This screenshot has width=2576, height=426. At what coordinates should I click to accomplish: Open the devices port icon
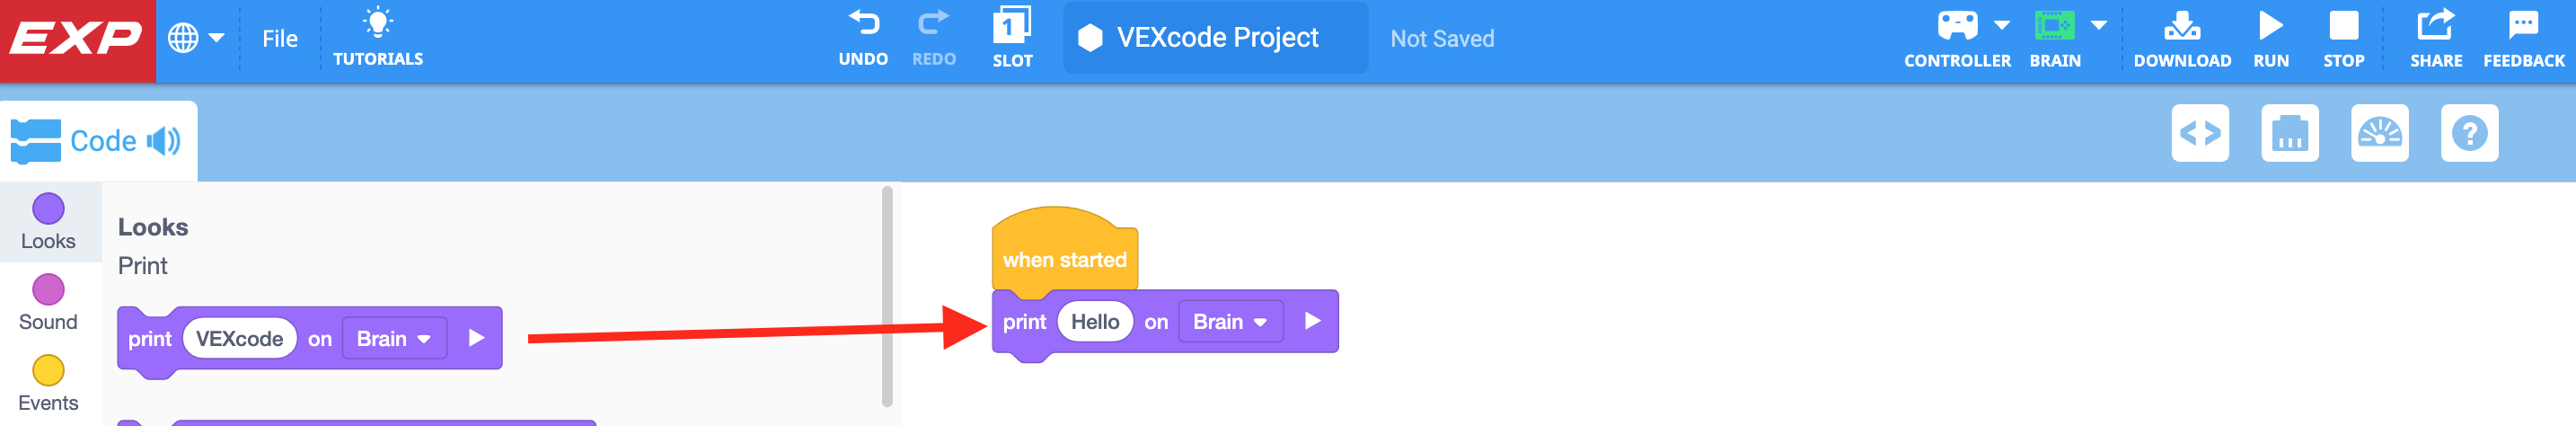point(2290,133)
